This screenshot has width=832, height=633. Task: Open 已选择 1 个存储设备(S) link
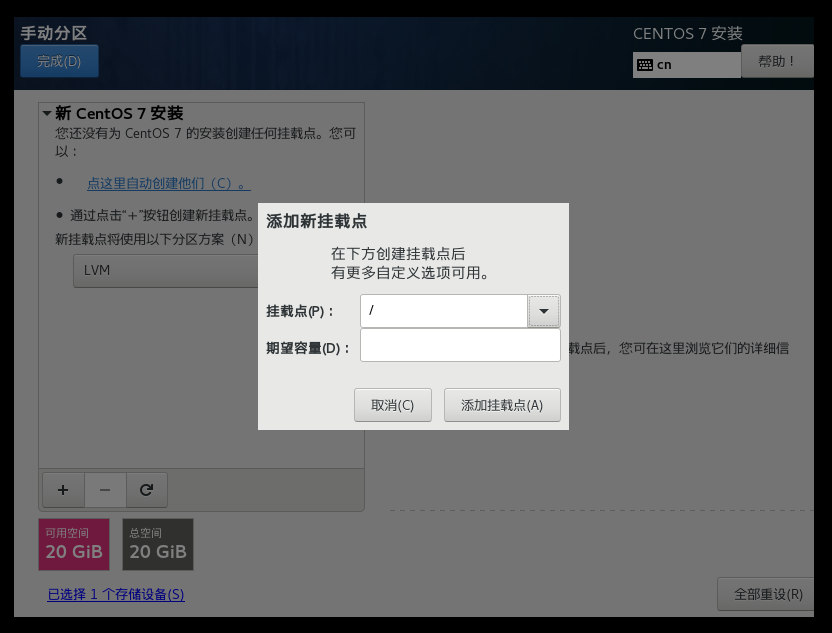(x=116, y=594)
